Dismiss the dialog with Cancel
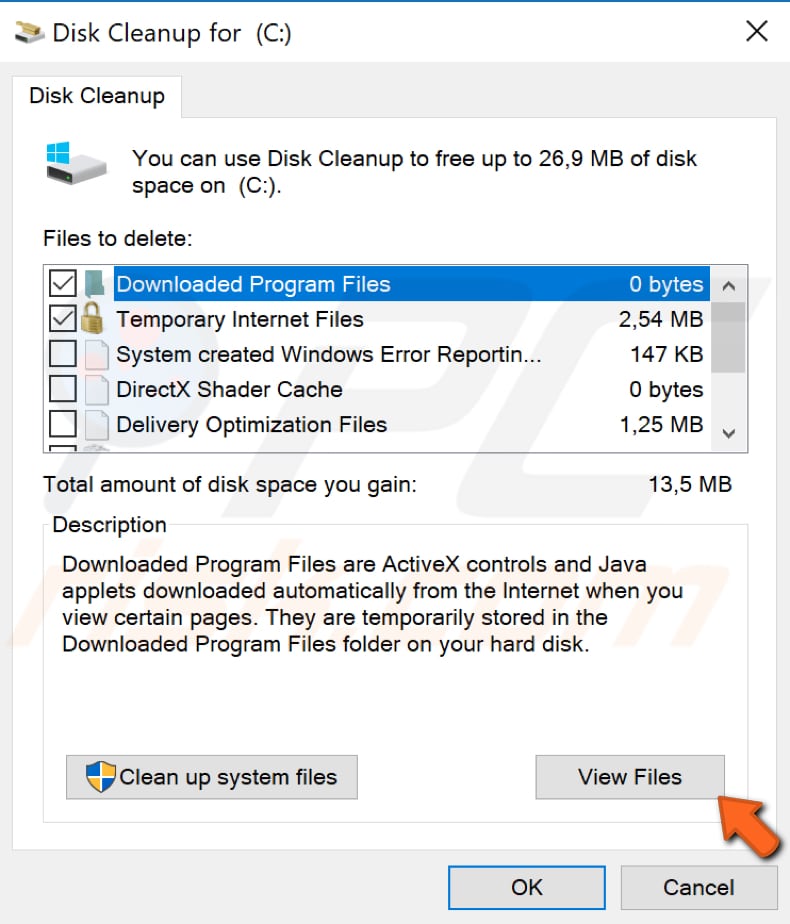Image resolution: width=790 pixels, height=924 pixels. click(x=699, y=887)
